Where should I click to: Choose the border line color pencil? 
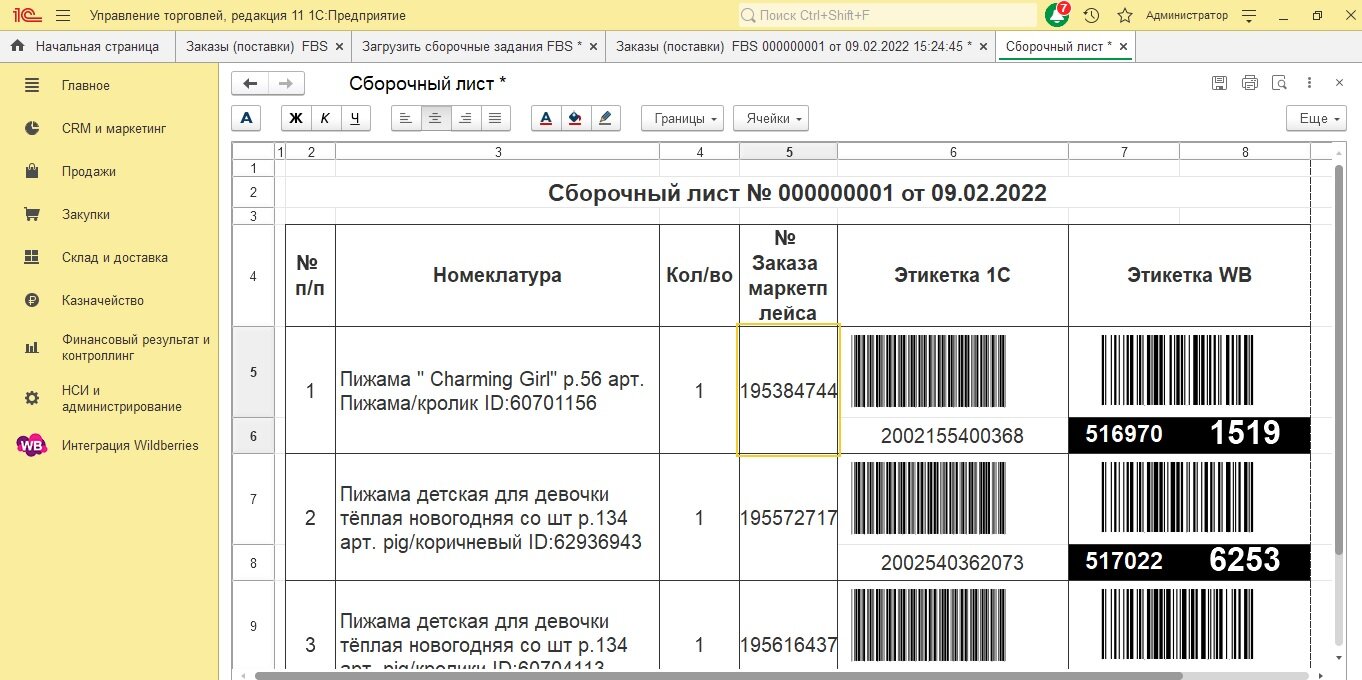click(x=605, y=118)
